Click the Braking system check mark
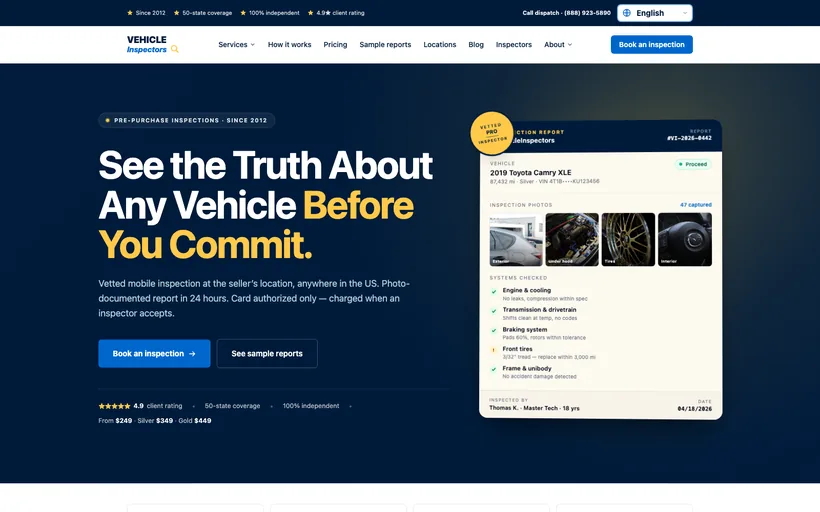This screenshot has height=512, width=820. tap(494, 331)
